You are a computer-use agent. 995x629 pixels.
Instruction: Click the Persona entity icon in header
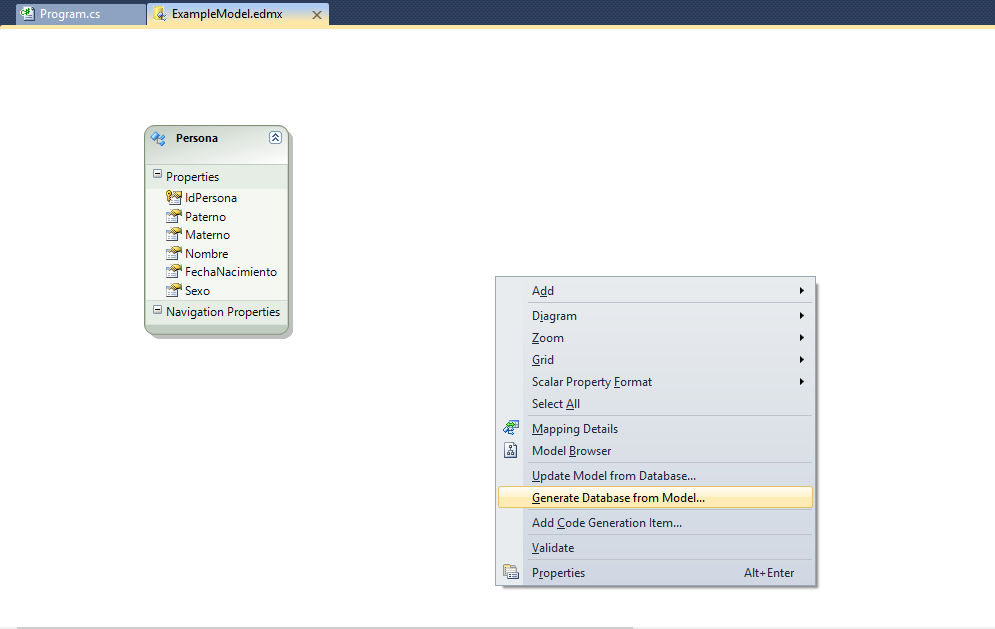pos(159,138)
